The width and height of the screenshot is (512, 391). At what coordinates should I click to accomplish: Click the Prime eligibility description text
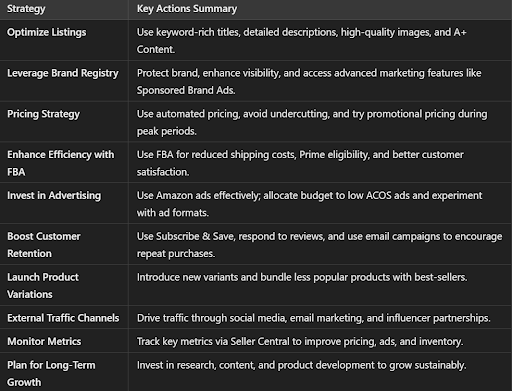[300, 163]
